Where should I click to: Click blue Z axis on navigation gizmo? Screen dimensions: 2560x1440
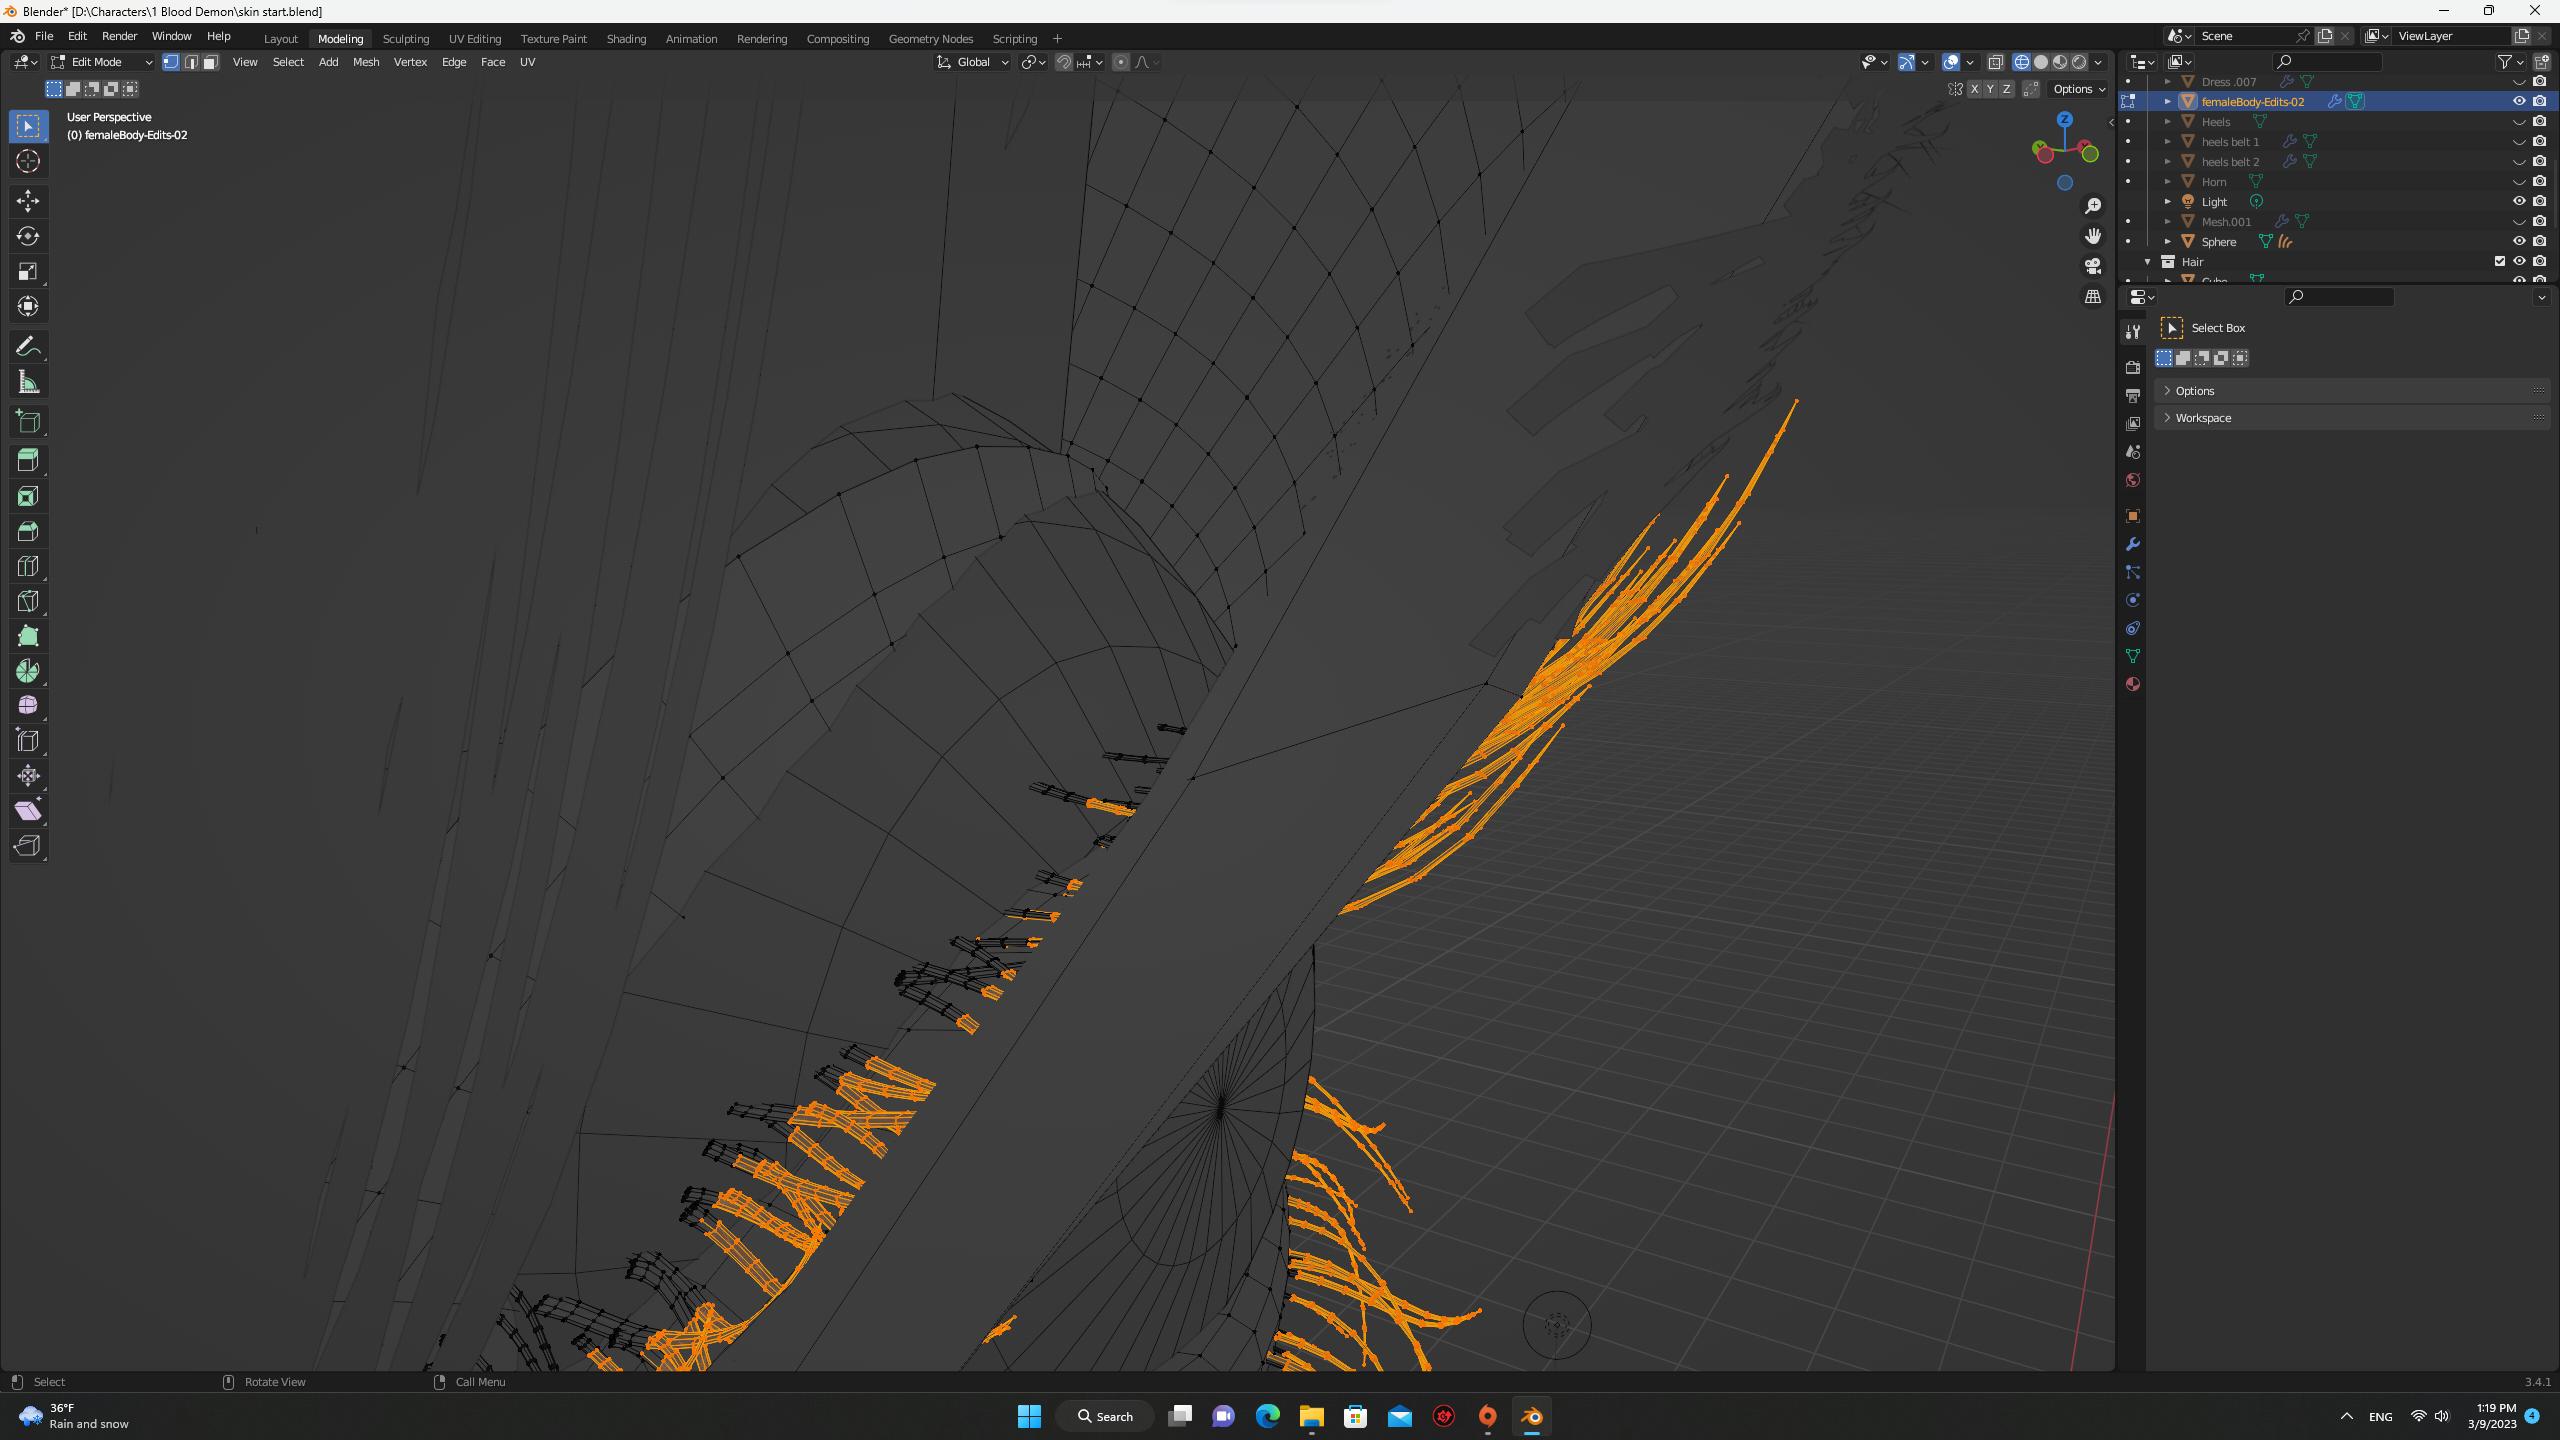pos(2065,119)
